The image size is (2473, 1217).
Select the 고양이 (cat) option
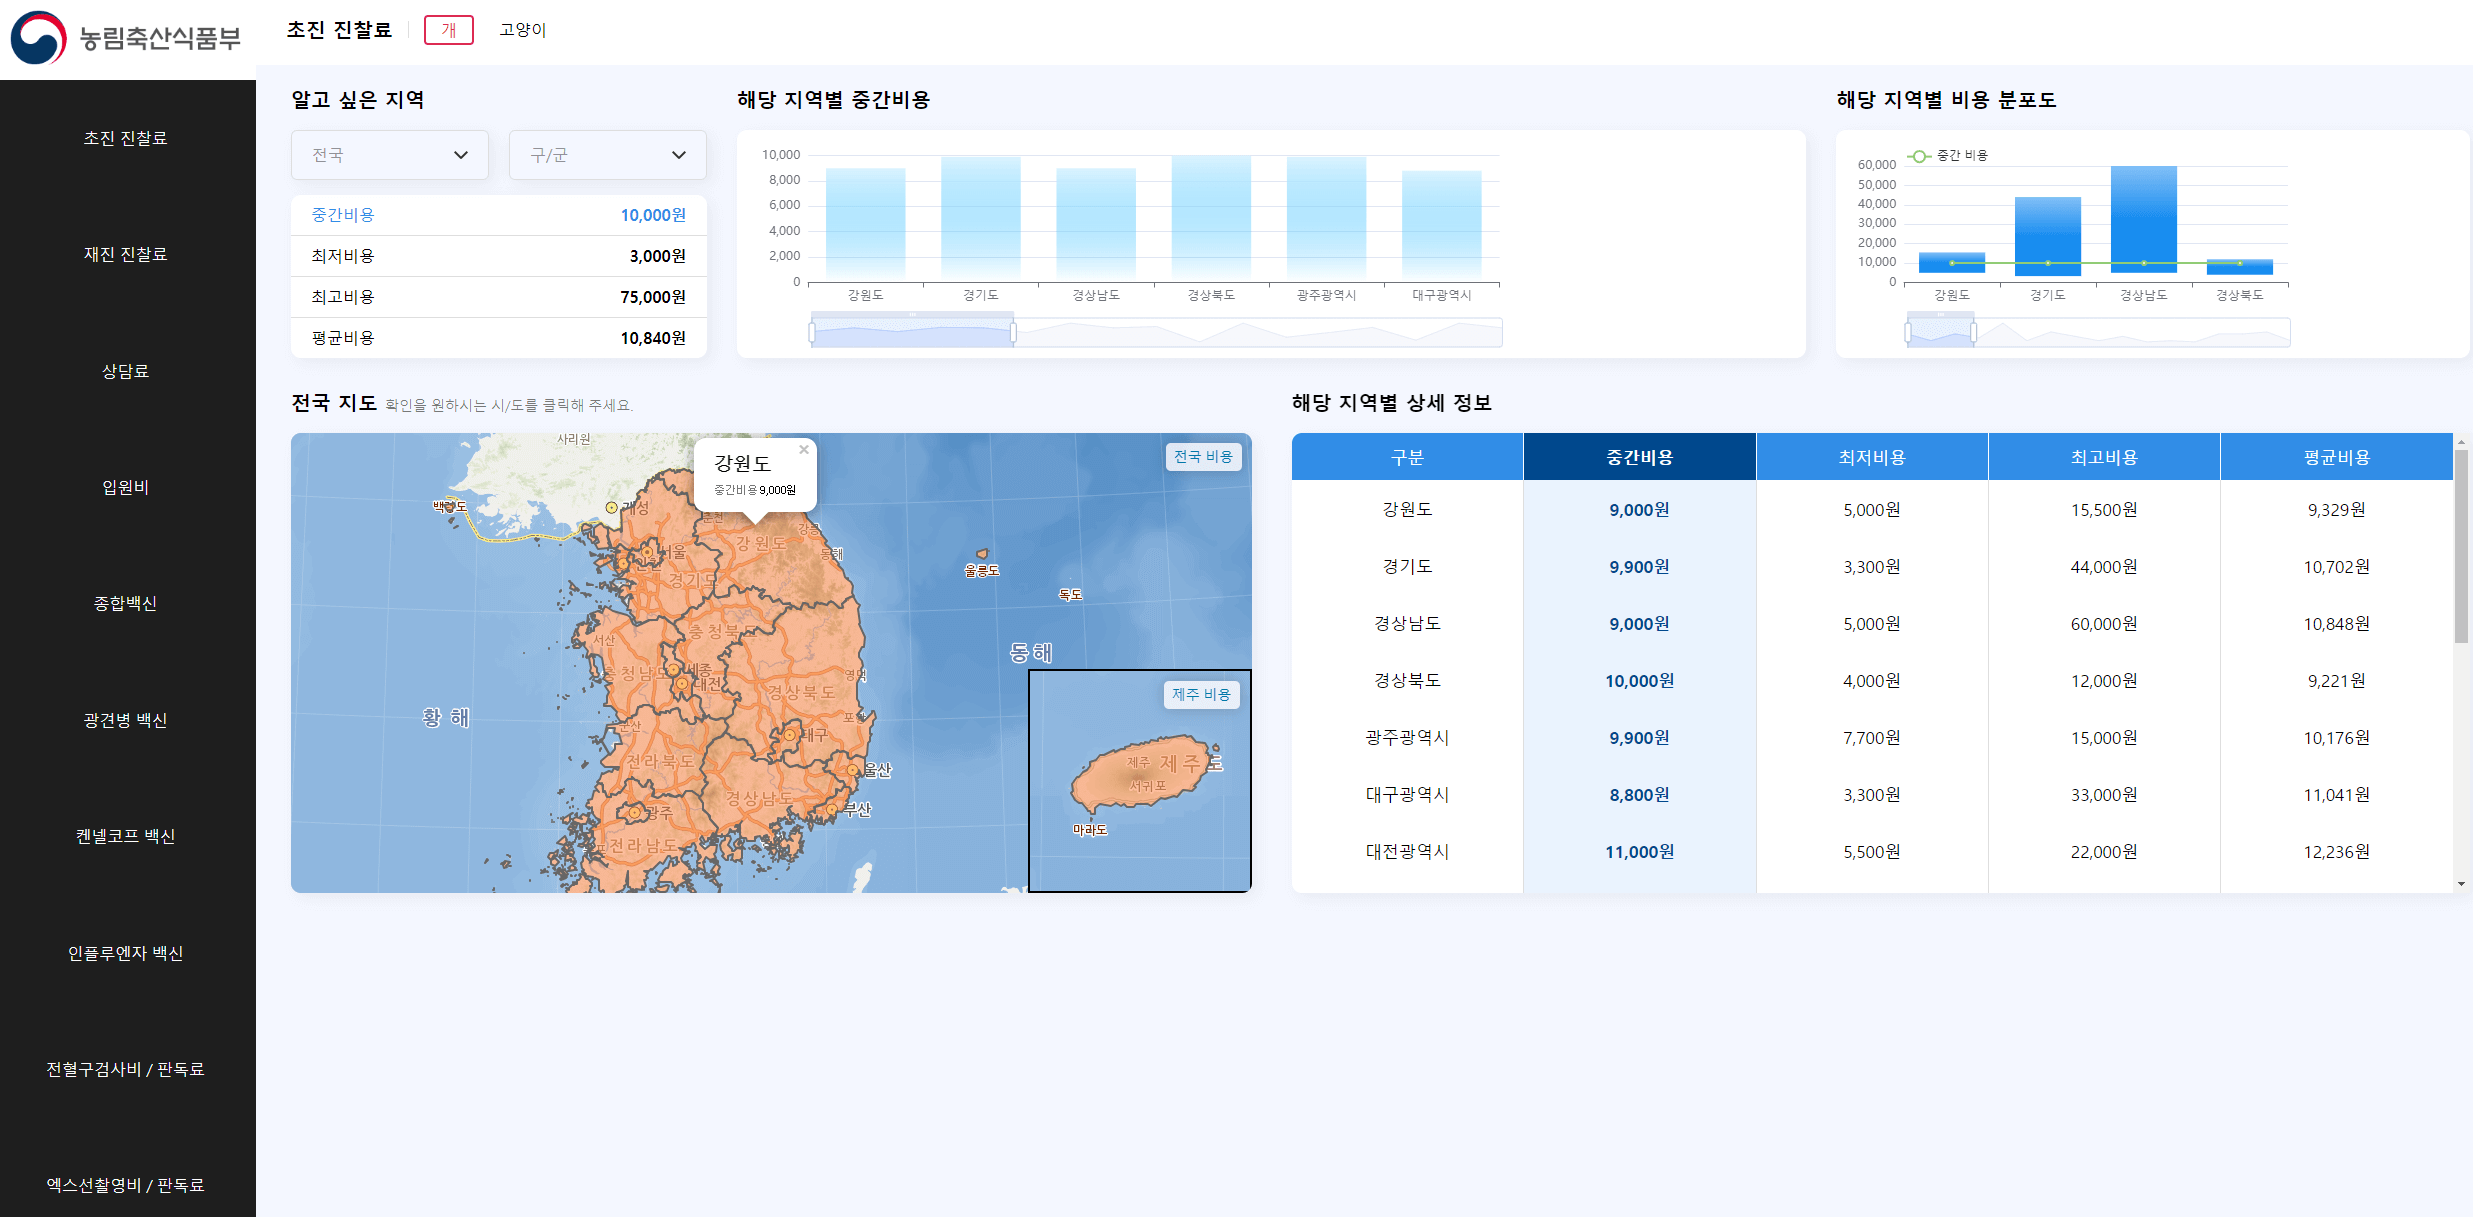click(521, 29)
